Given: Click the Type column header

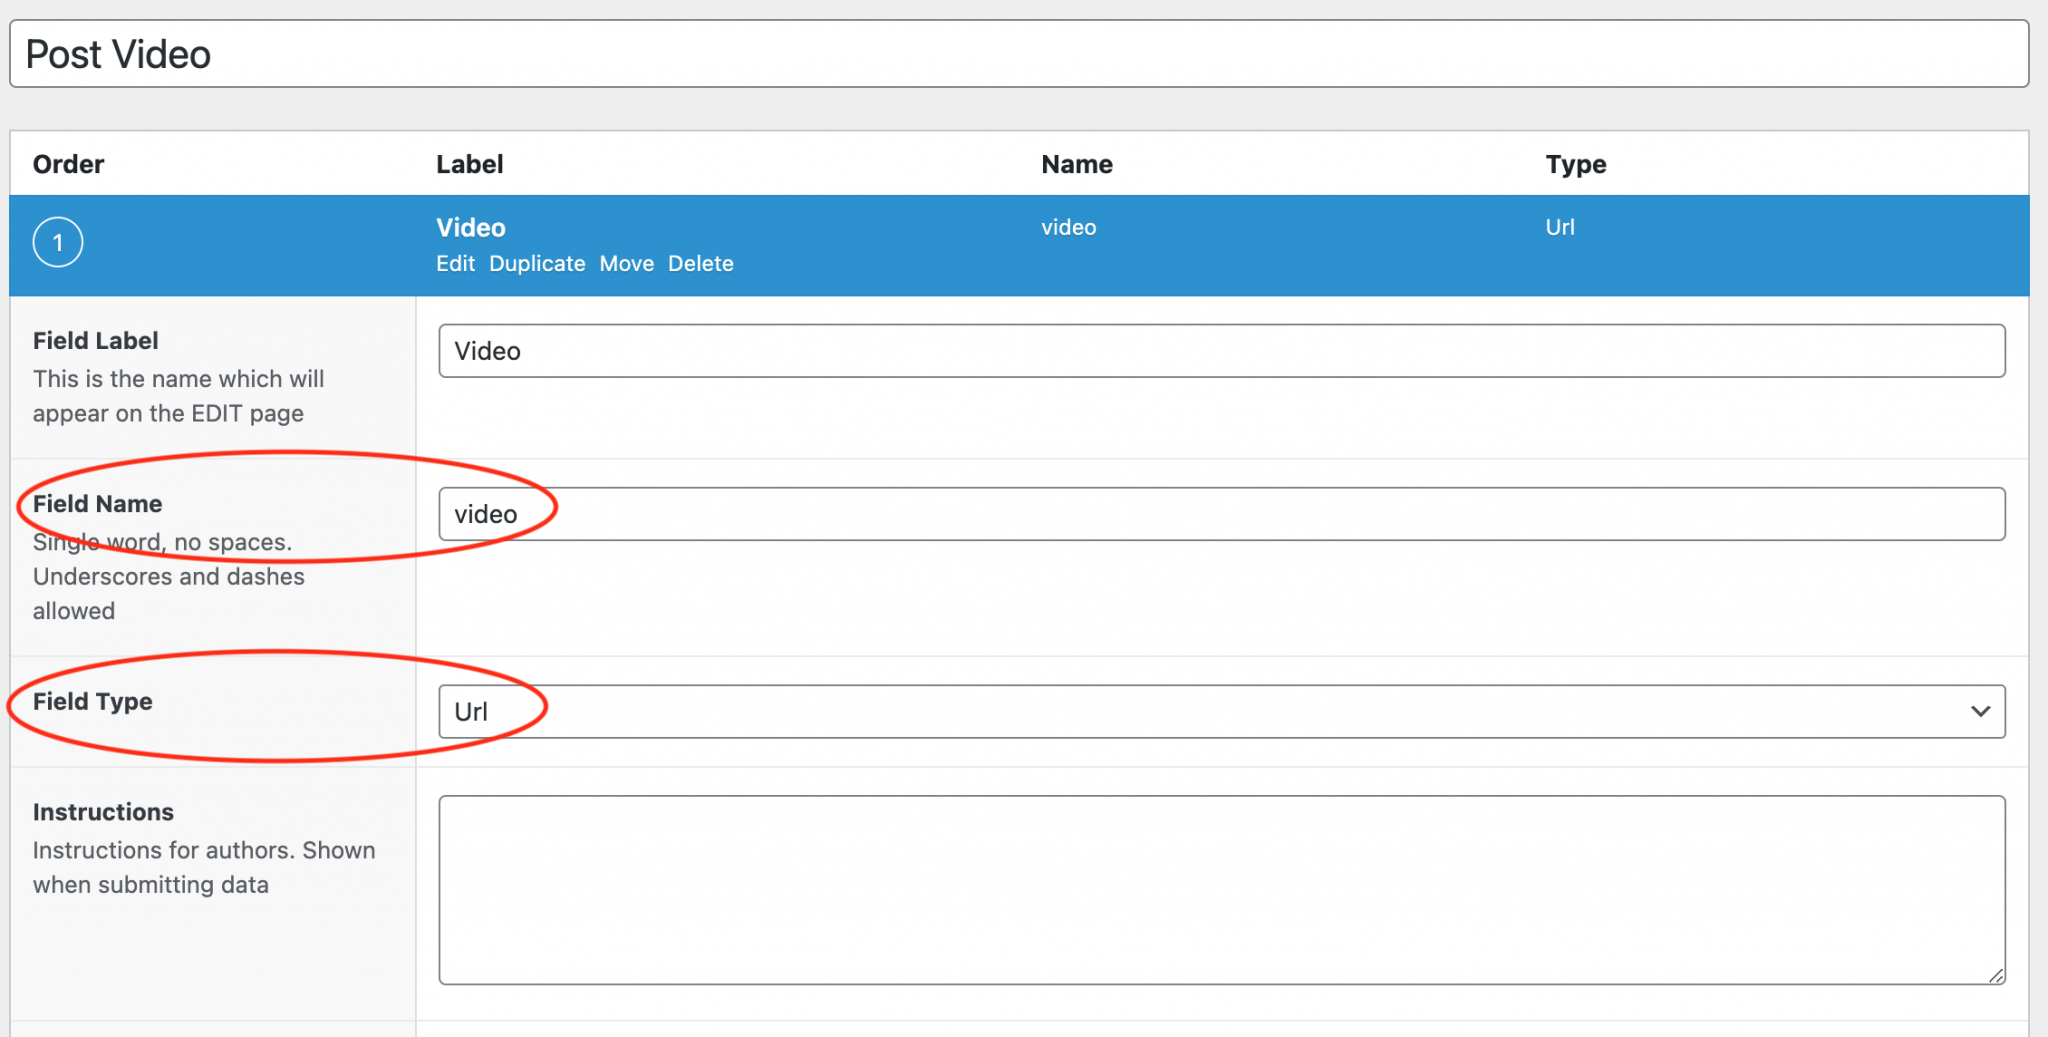Looking at the screenshot, I should click(1575, 164).
